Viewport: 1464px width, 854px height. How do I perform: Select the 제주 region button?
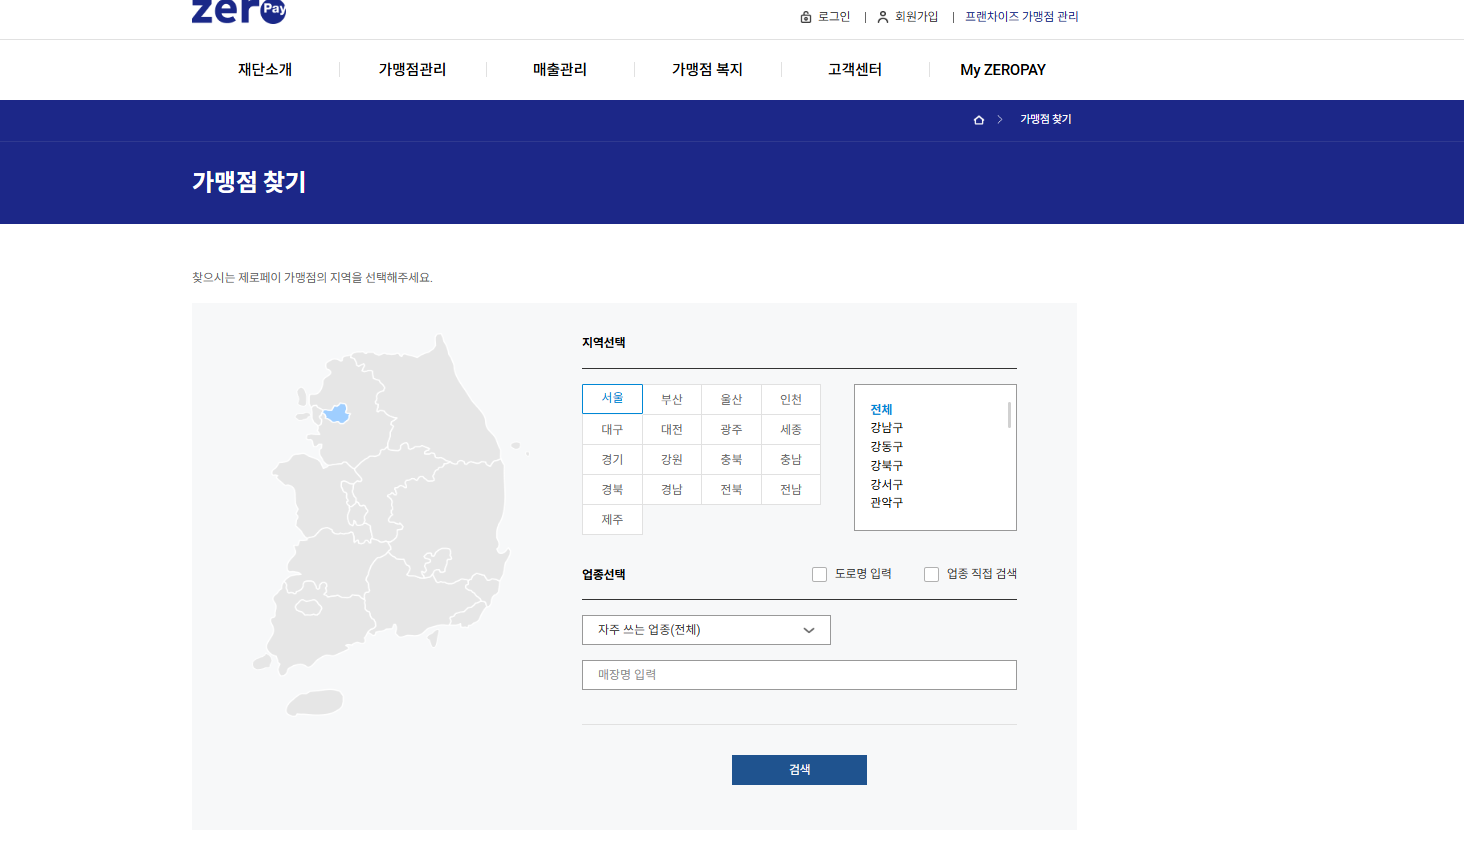(x=612, y=520)
